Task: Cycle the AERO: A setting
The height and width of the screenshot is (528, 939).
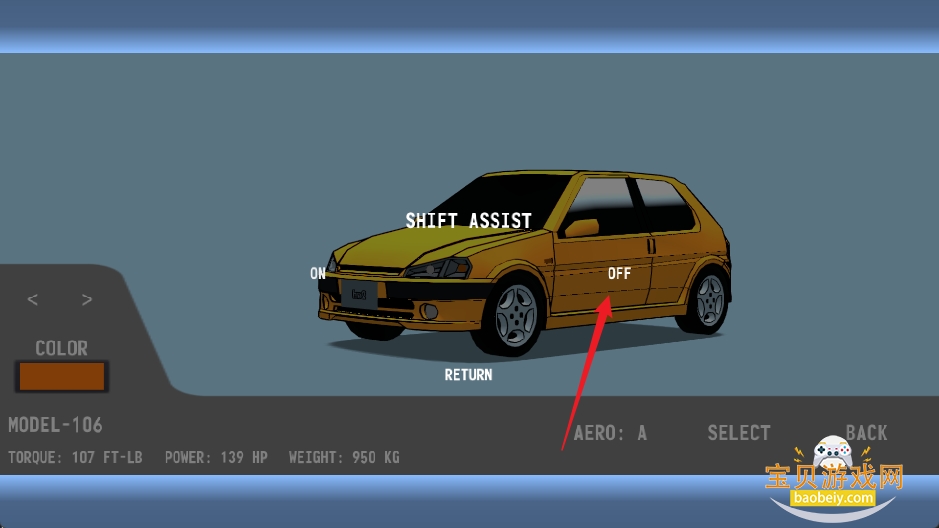Action: tap(610, 433)
